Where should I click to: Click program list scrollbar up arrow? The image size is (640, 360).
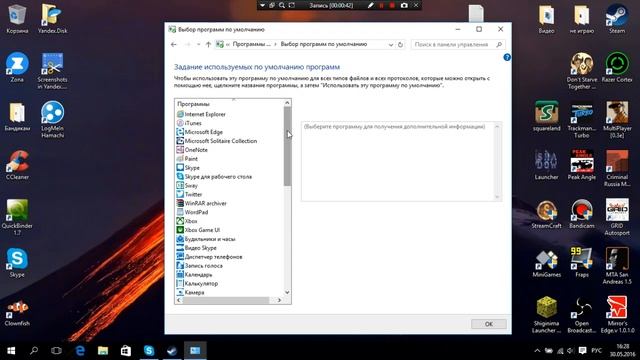coord(287,103)
